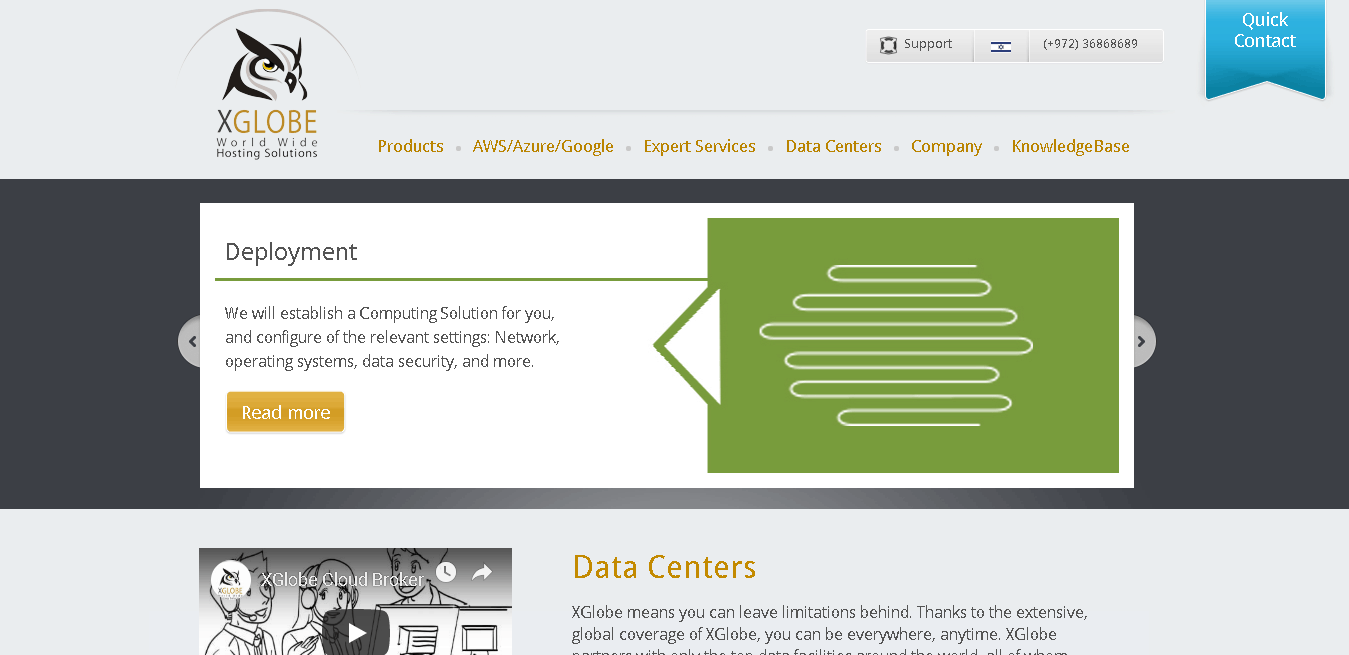Open the KnowledgeBase menu
Screen dimensions: 1349x655
coord(1071,146)
